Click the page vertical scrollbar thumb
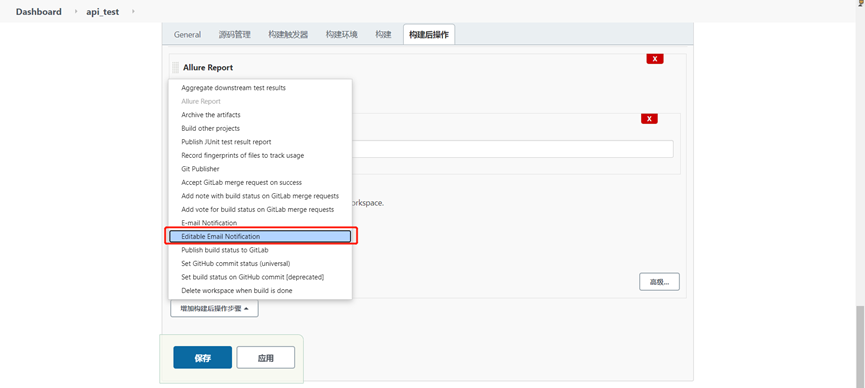865x388 pixels. tap(859, 348)
